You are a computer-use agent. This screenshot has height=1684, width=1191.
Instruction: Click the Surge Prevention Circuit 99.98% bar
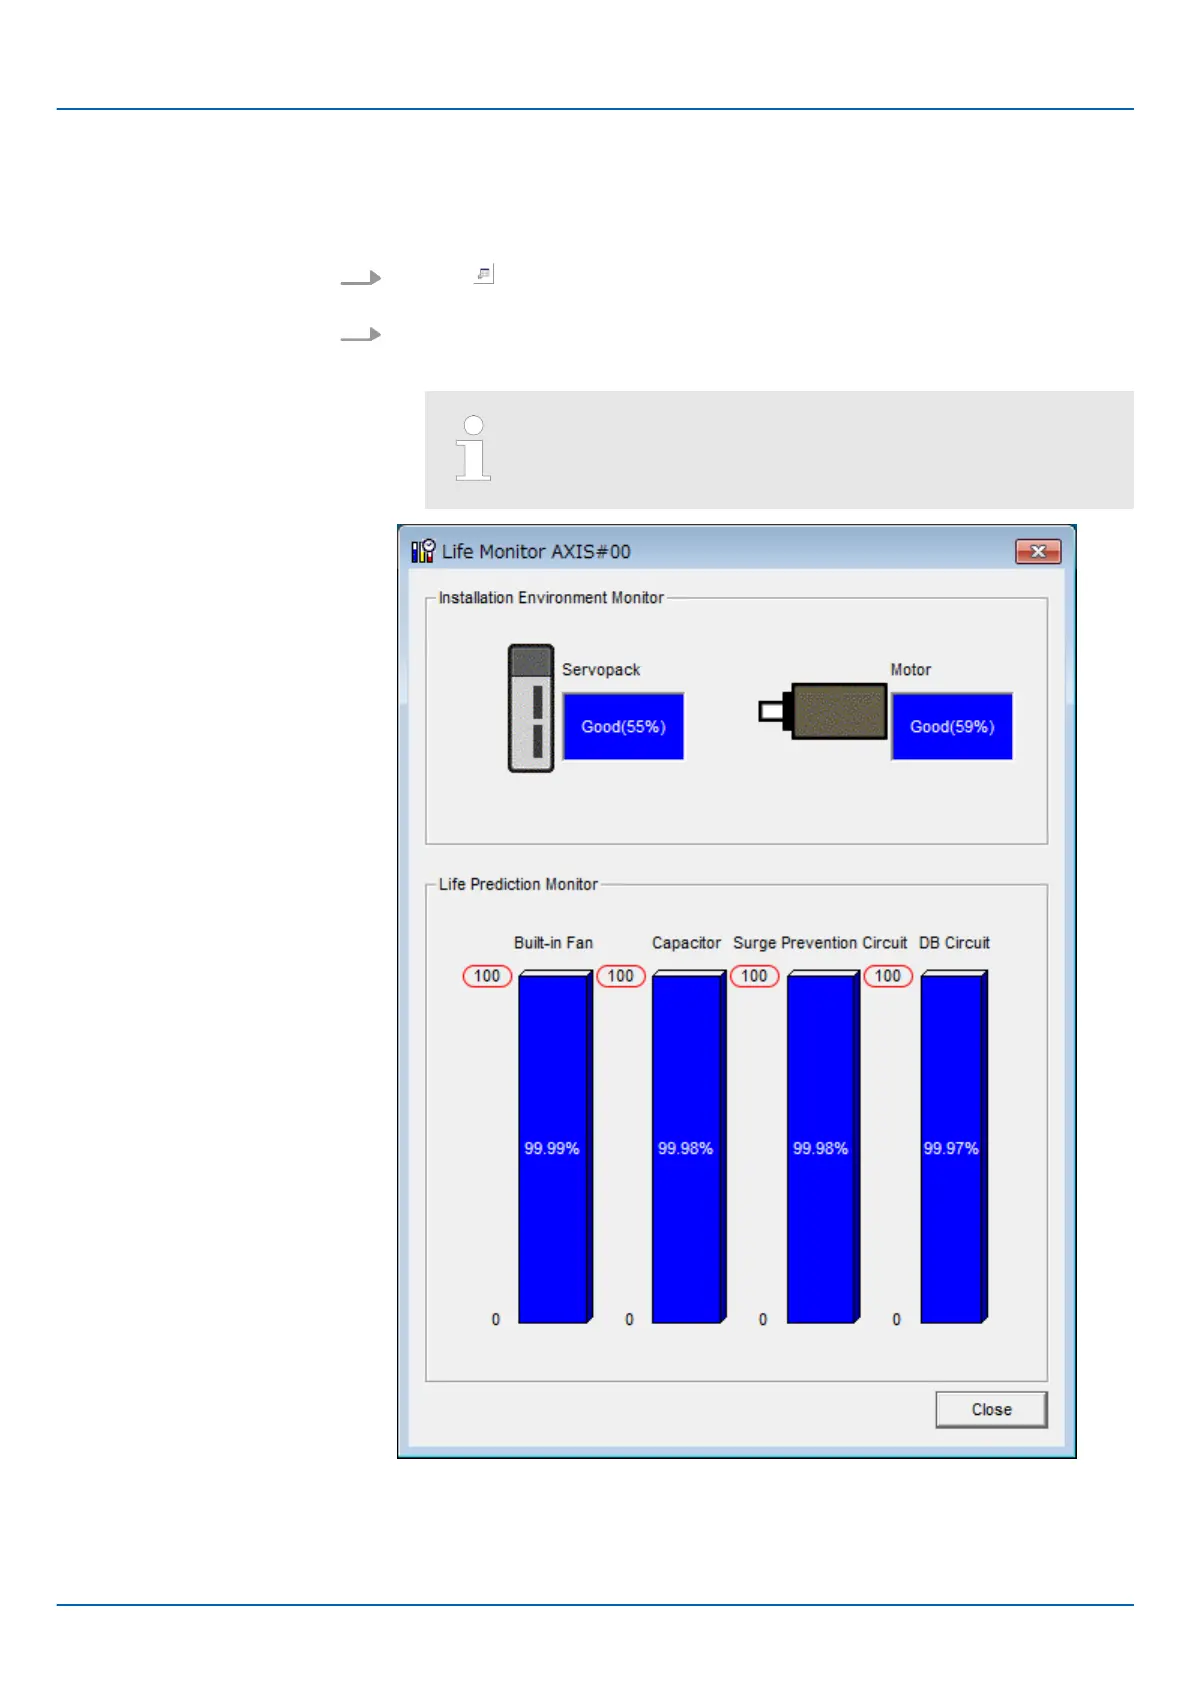[x=824, y=1147]
